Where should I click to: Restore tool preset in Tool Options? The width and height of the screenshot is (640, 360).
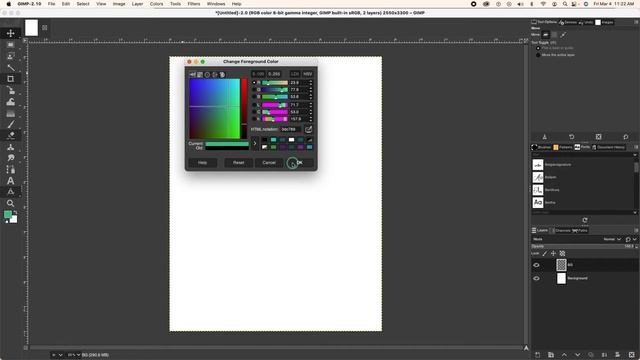click(x=571, y=137)
